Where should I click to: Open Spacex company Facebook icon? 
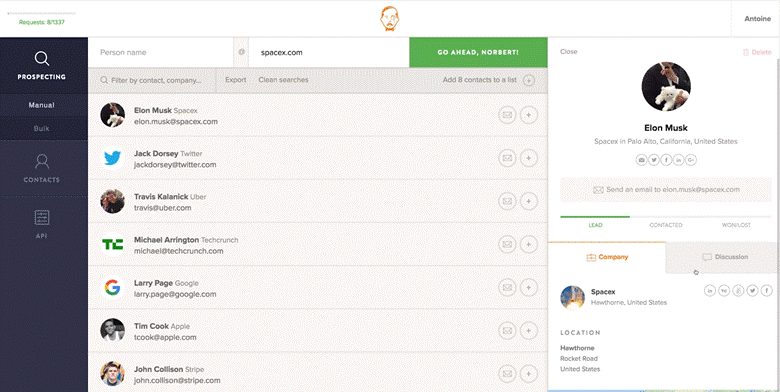pyautogui.click(x=767, y=291)
